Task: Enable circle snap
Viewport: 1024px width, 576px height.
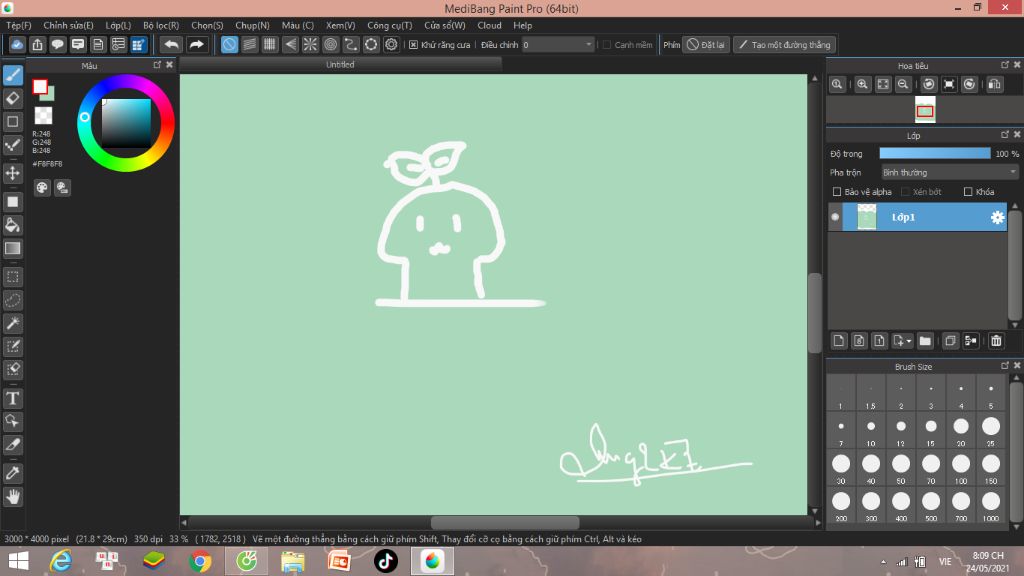Action: (x=330, y=44)
